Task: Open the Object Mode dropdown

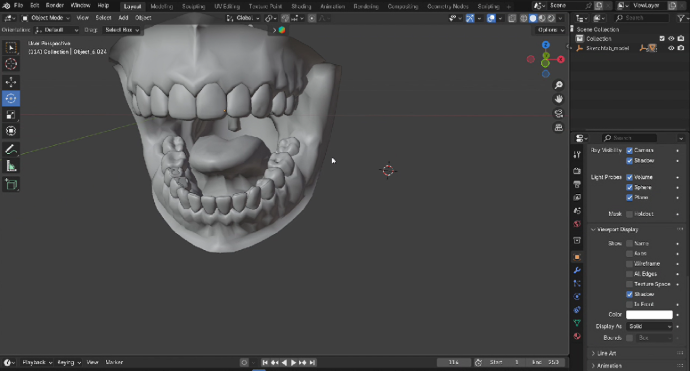Action: click(46, 18)
